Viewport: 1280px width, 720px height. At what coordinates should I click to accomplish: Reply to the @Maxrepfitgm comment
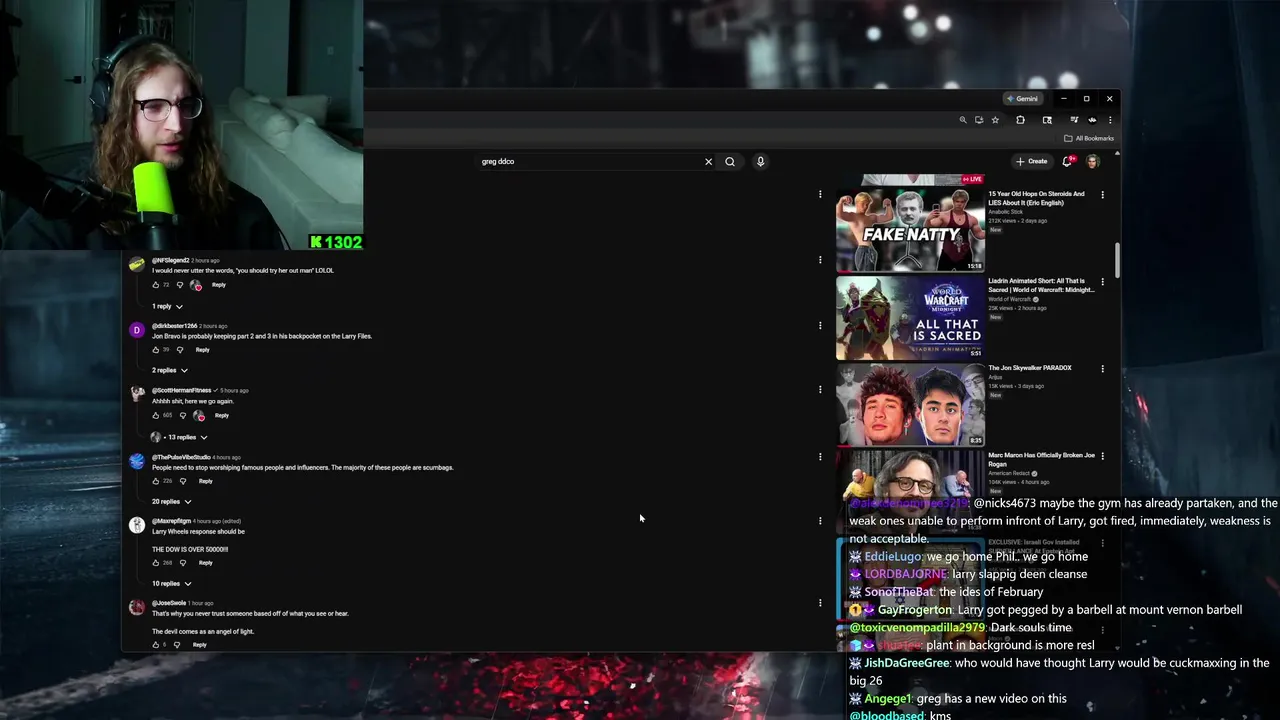click(205, 563)
